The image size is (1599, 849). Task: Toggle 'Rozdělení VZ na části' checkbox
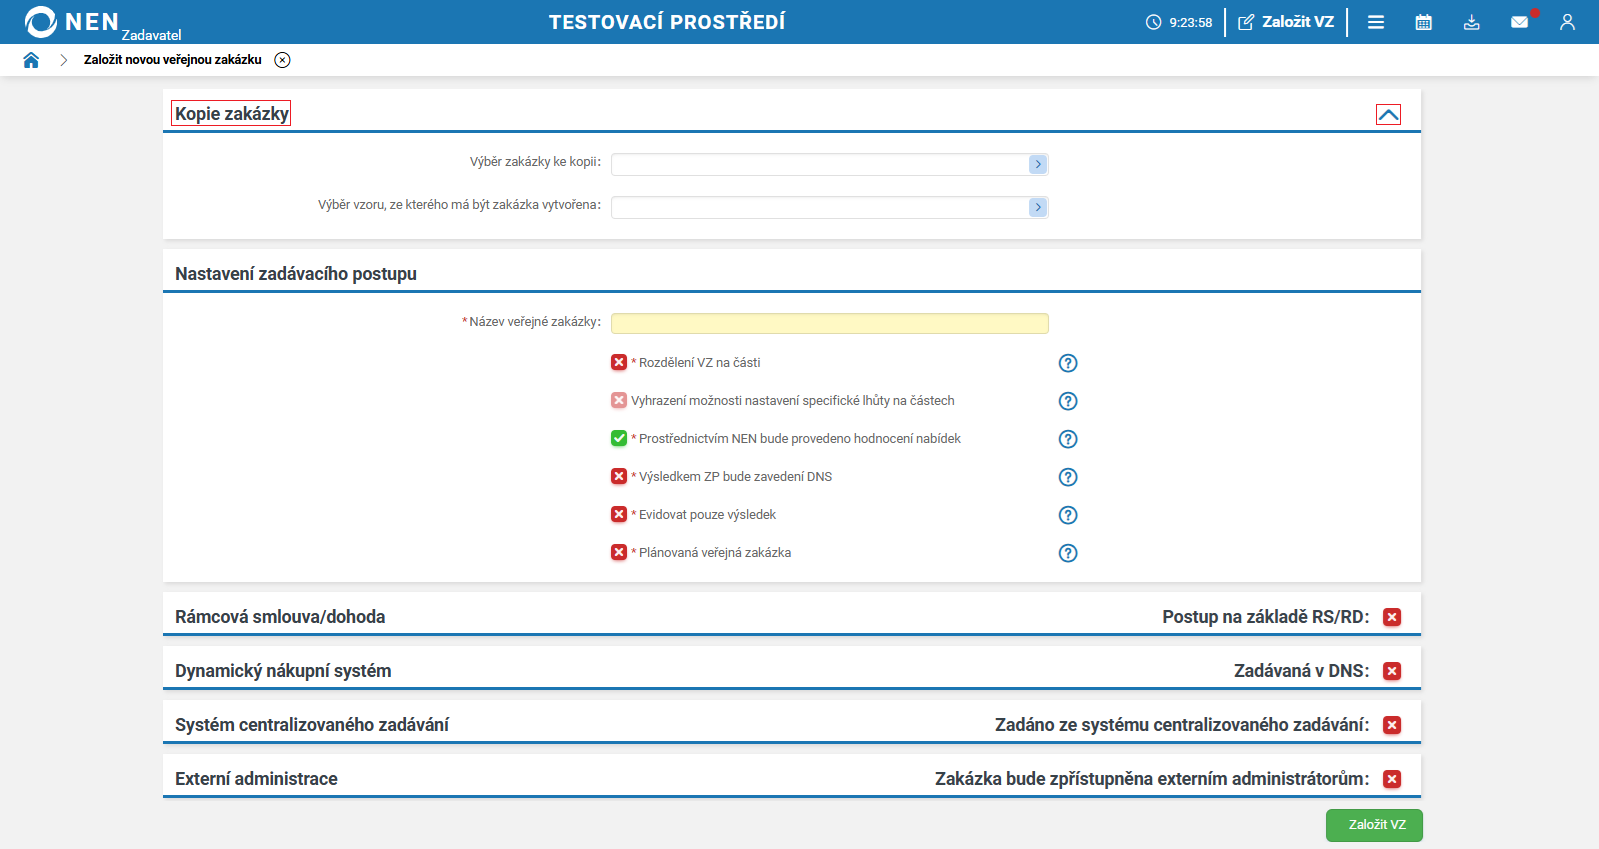click(x=619, y=362)
